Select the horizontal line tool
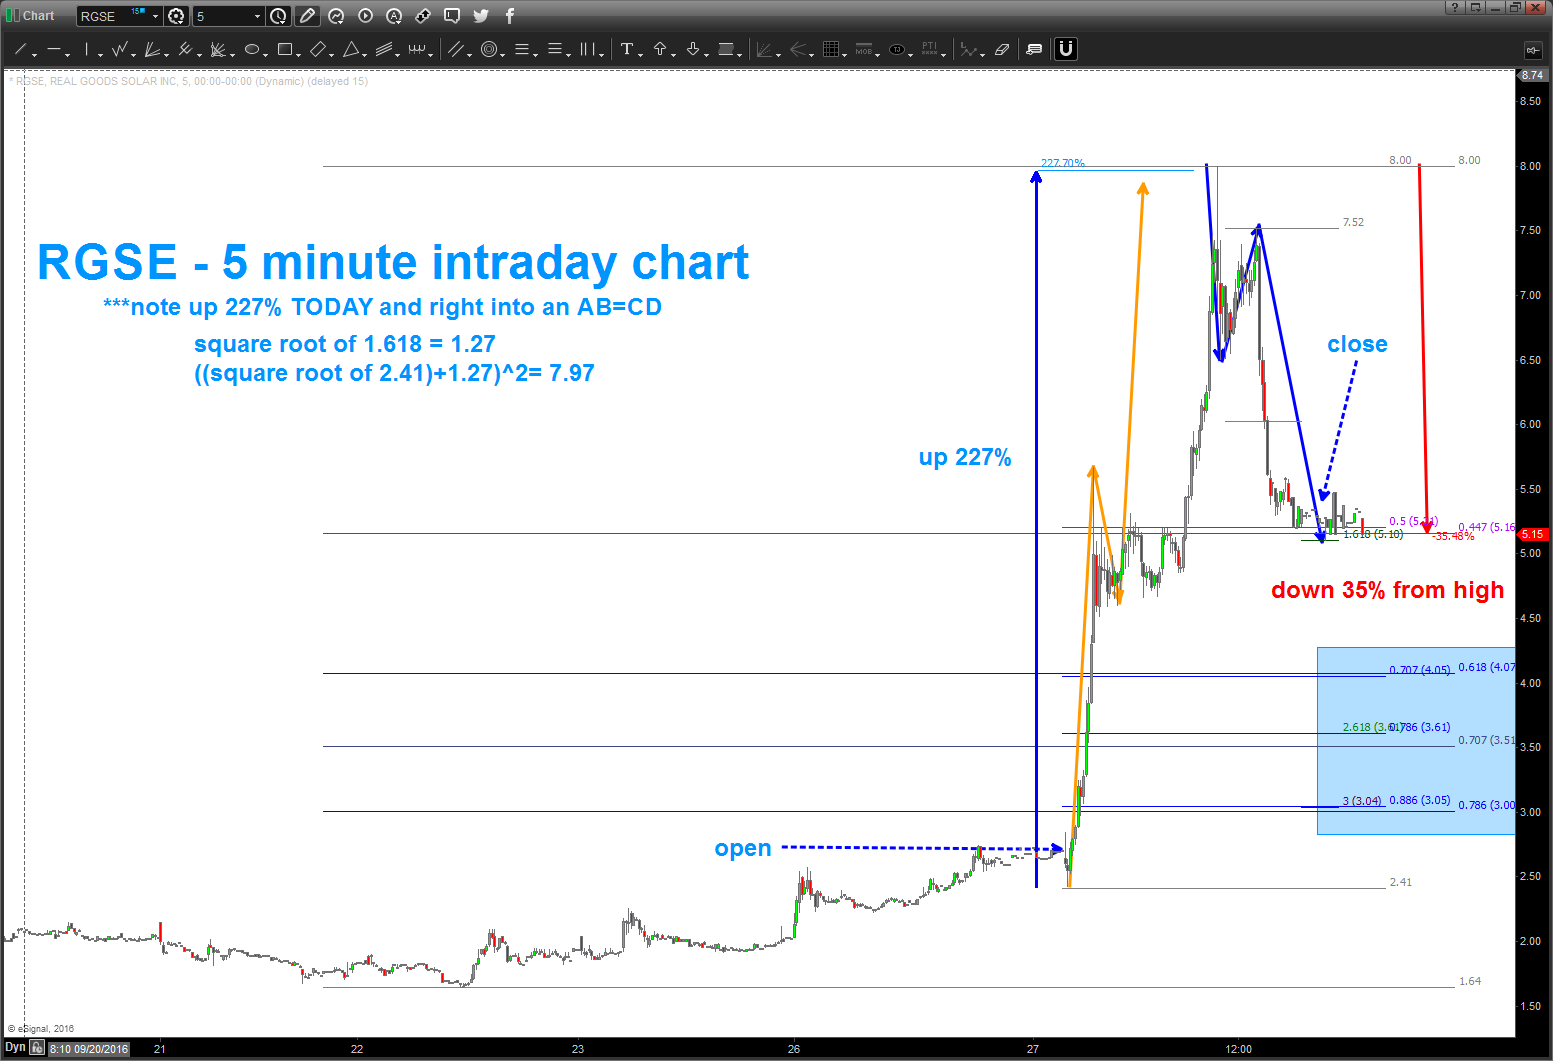The height and width of the screenshot is (1061, 1553). (x=54, y=49)
